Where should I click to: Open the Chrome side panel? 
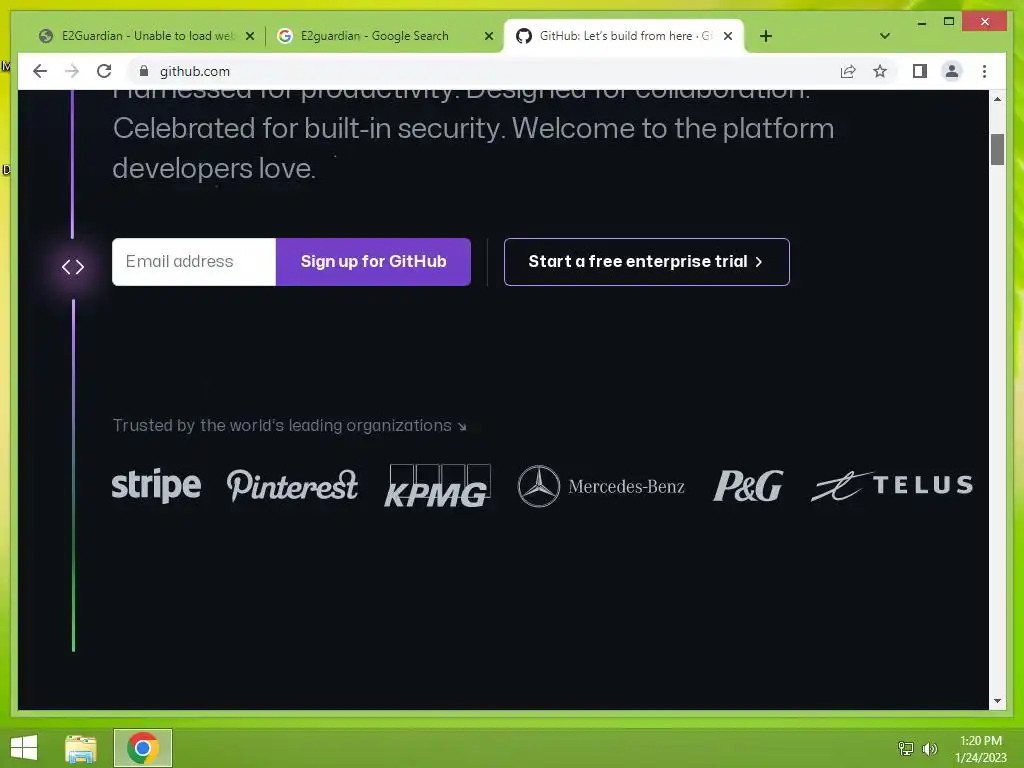(x=920, y=71)
